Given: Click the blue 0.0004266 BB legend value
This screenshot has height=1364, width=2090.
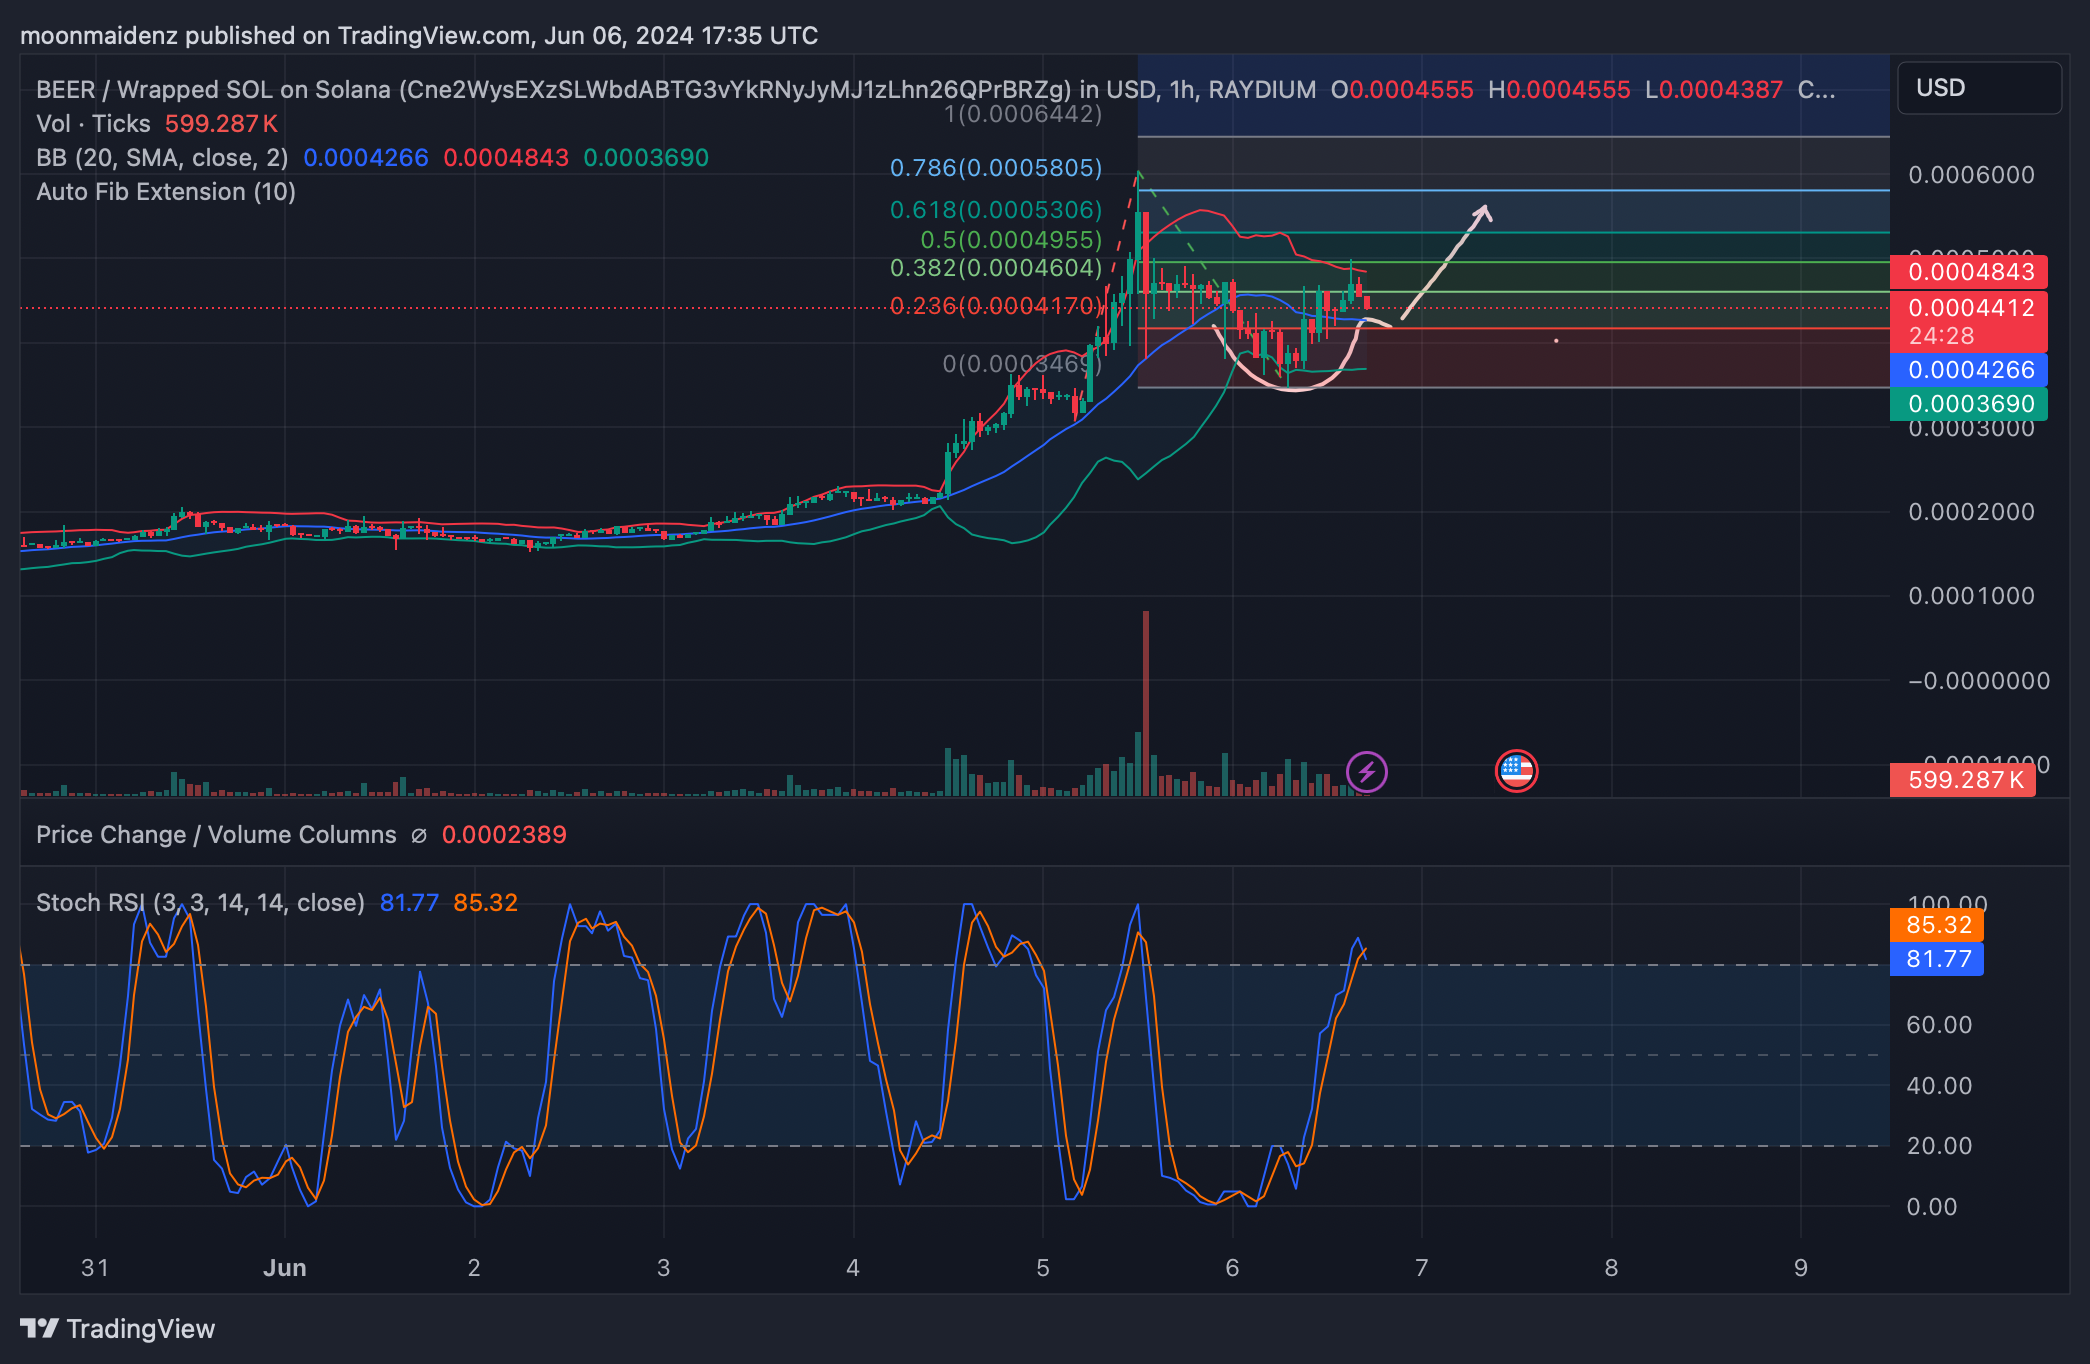Looking at the screenshot, I should 365,158.
